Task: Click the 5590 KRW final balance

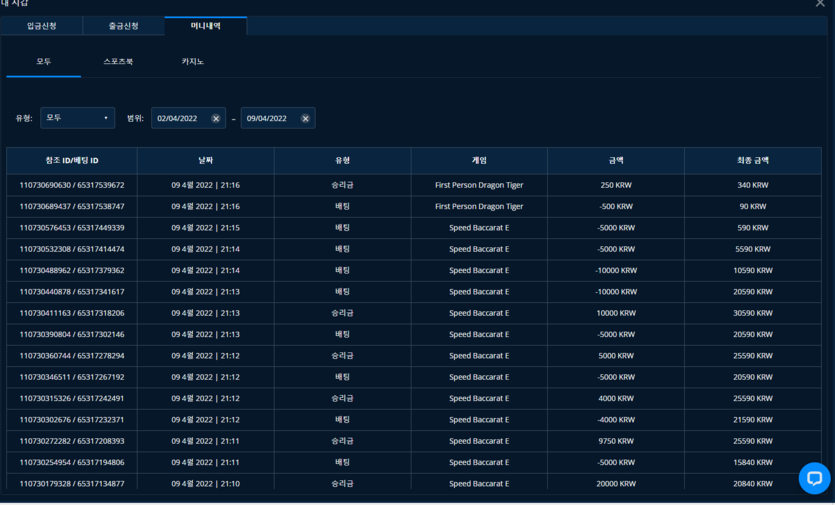Action: coord(753,249)
